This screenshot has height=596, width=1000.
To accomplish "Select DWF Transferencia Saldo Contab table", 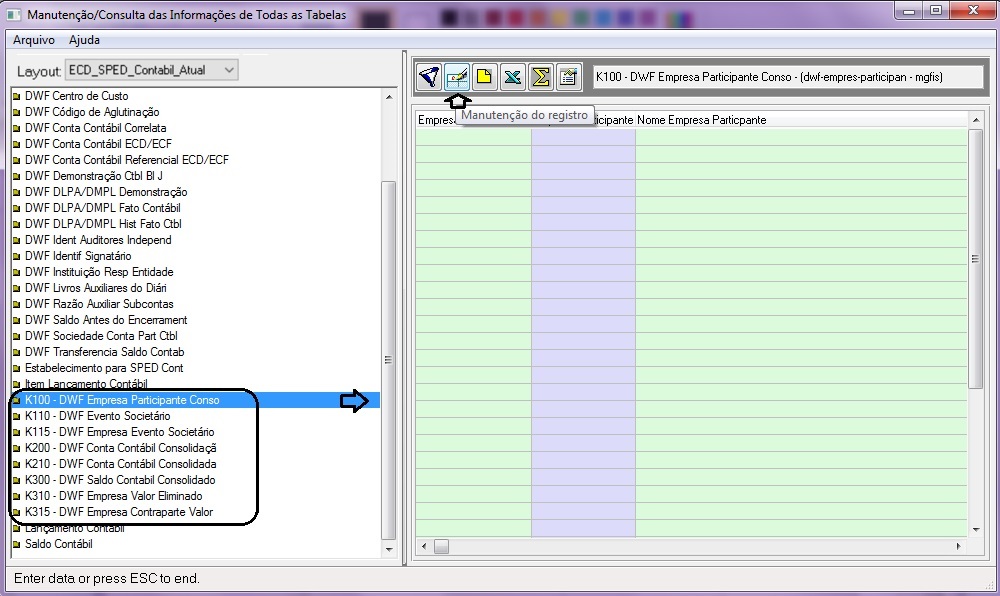I will 105,352.
